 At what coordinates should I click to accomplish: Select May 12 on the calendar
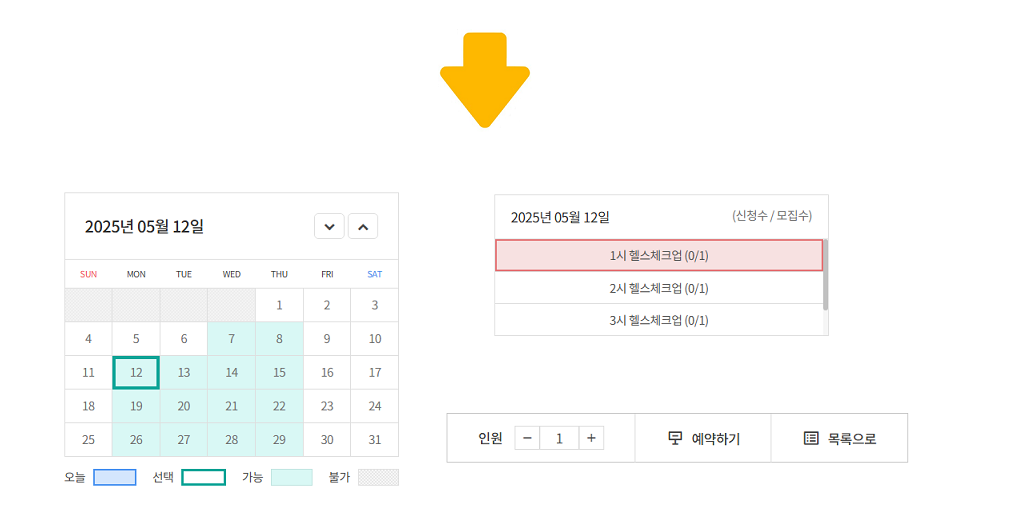click(136, 373)
